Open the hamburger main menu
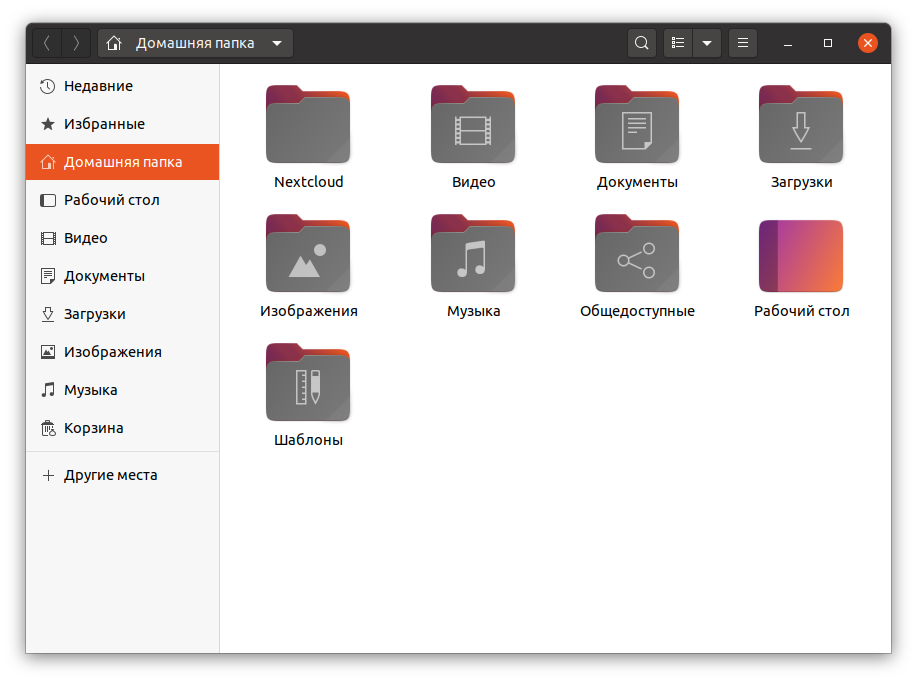 (743, 43)
